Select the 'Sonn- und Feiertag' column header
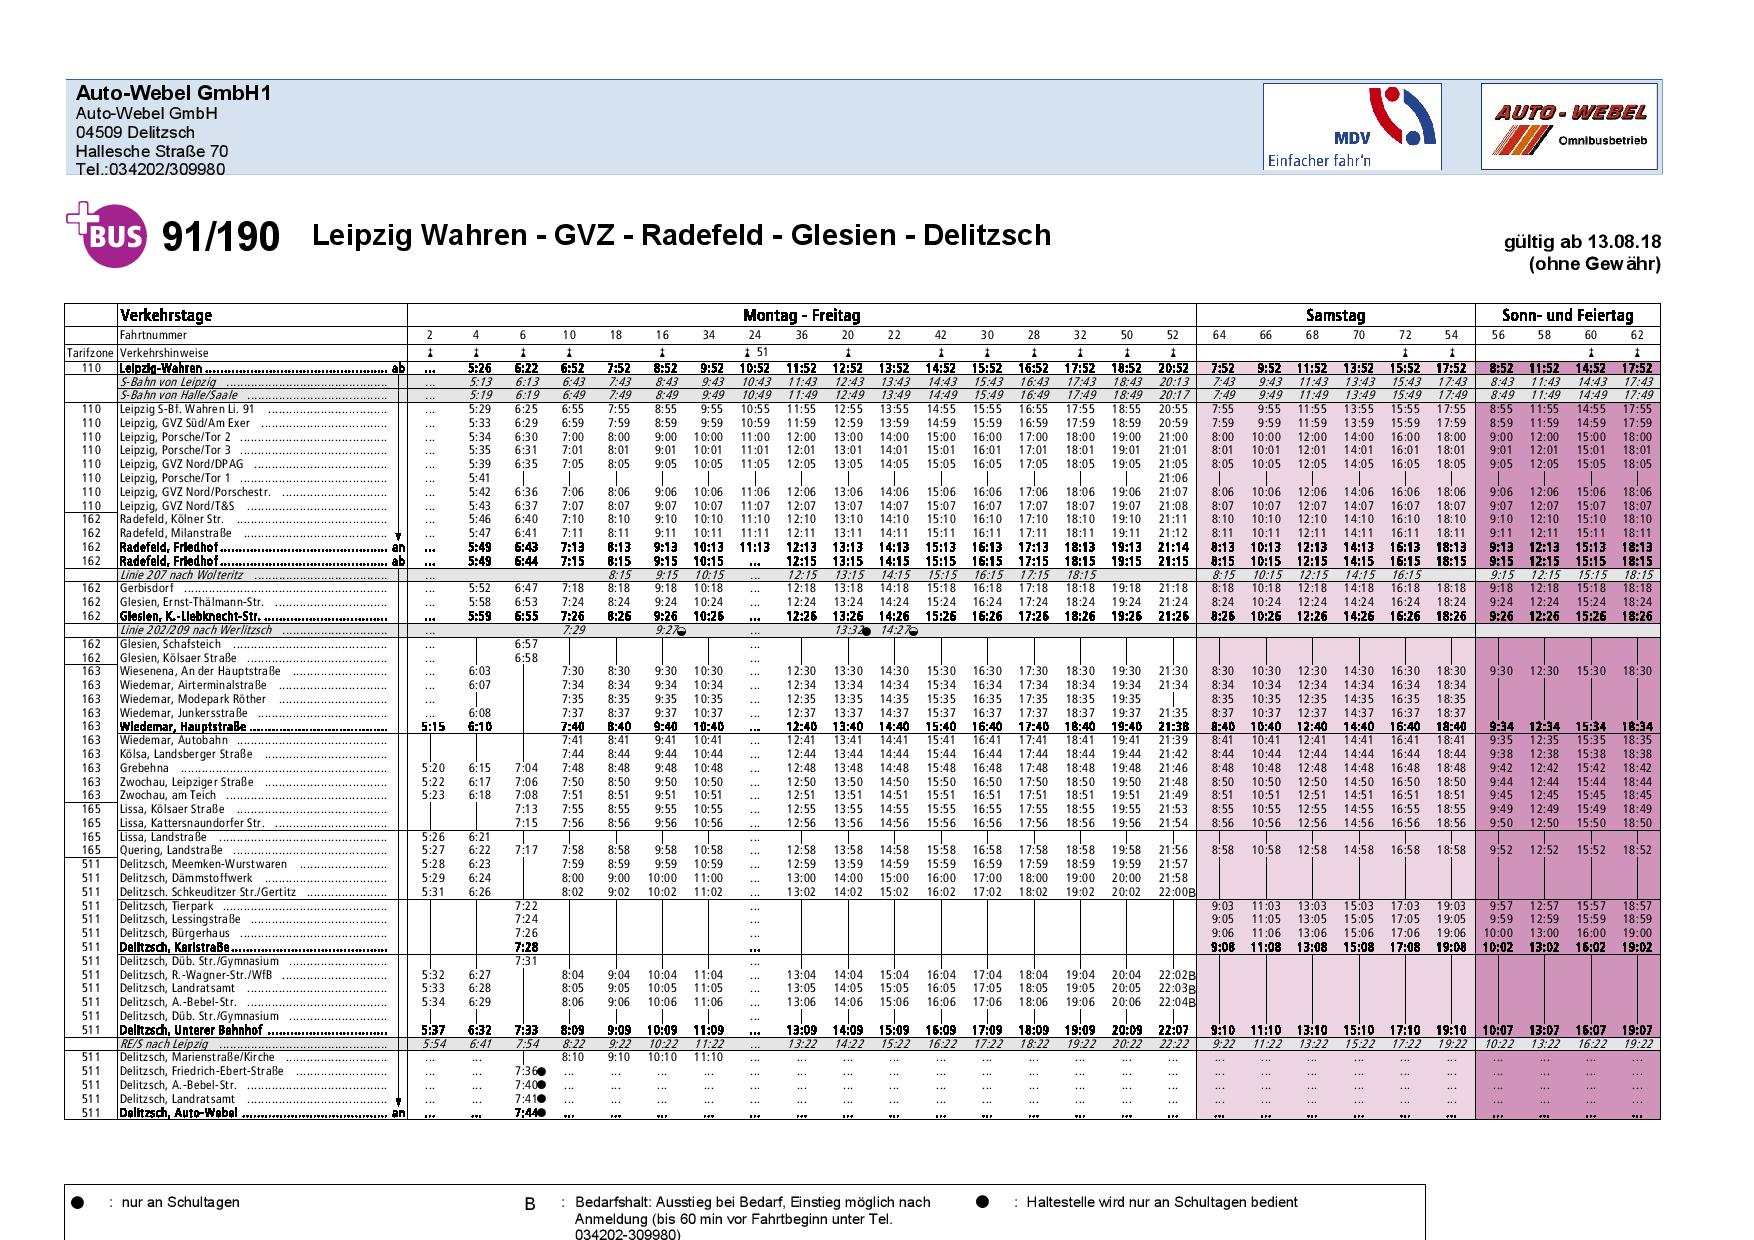Screen dimensions: 1754x1240 [1567, 315]
